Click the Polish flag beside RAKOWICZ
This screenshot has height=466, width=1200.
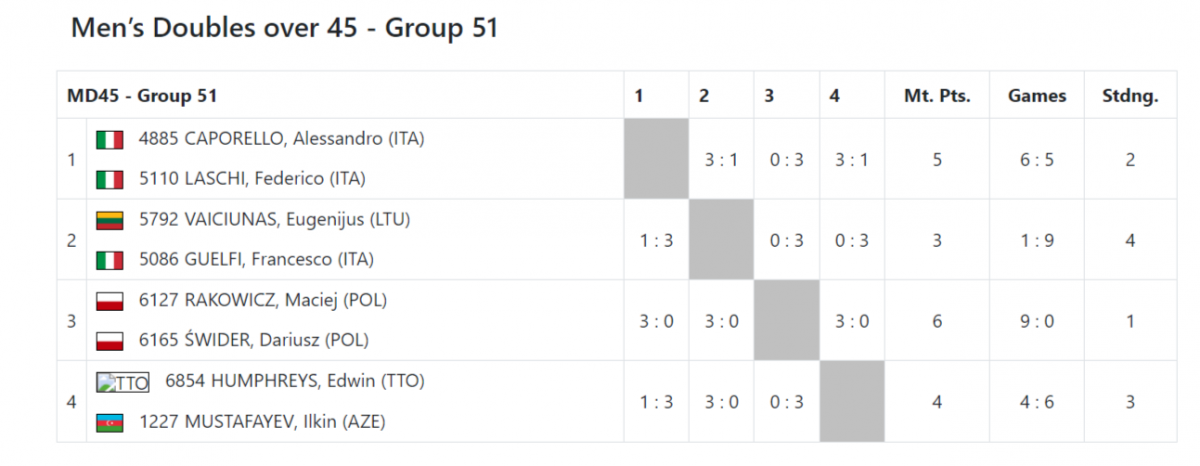coord(110,301)
